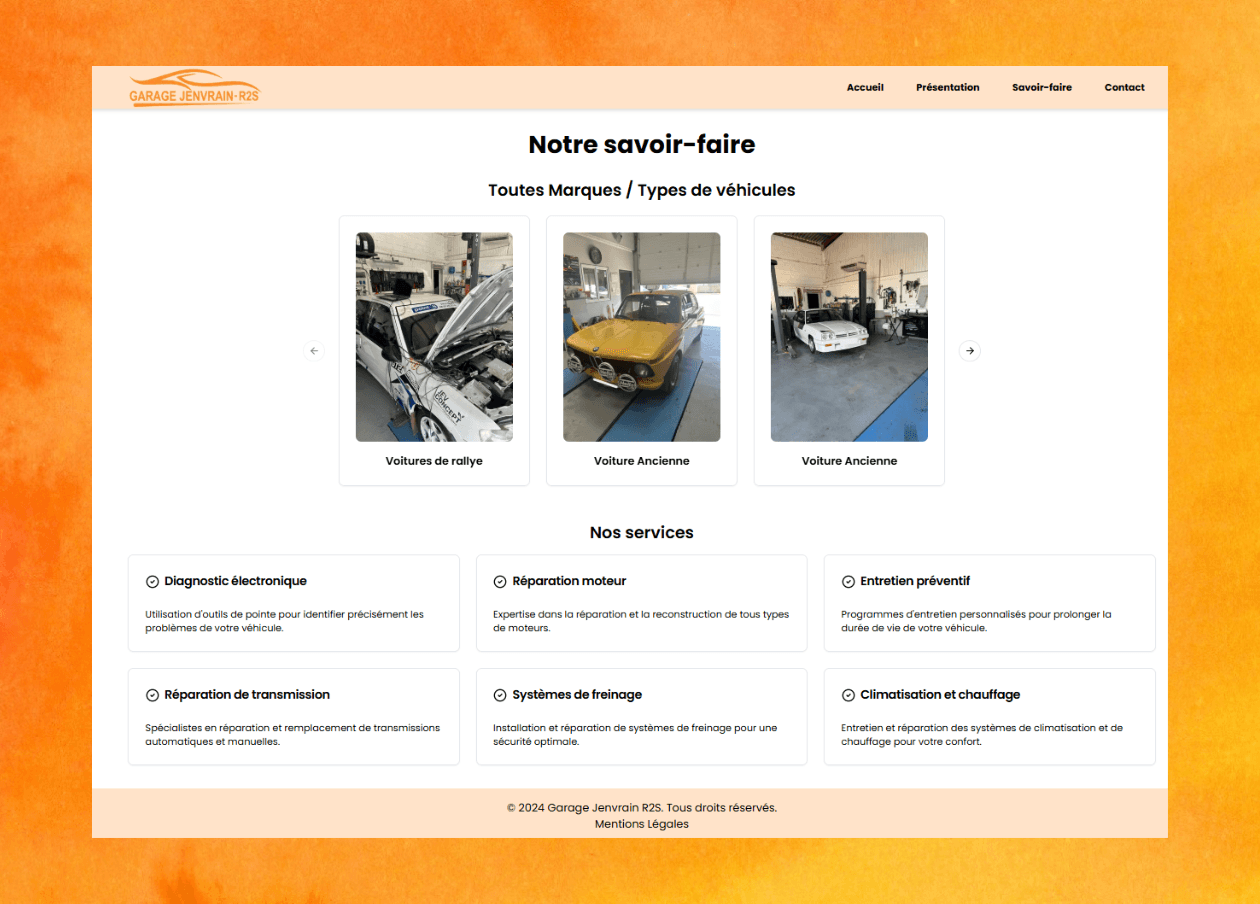Select the Climatisation et chauffage heading
The height and width of the screenshot is (904, 1260).
click(940, 695)
